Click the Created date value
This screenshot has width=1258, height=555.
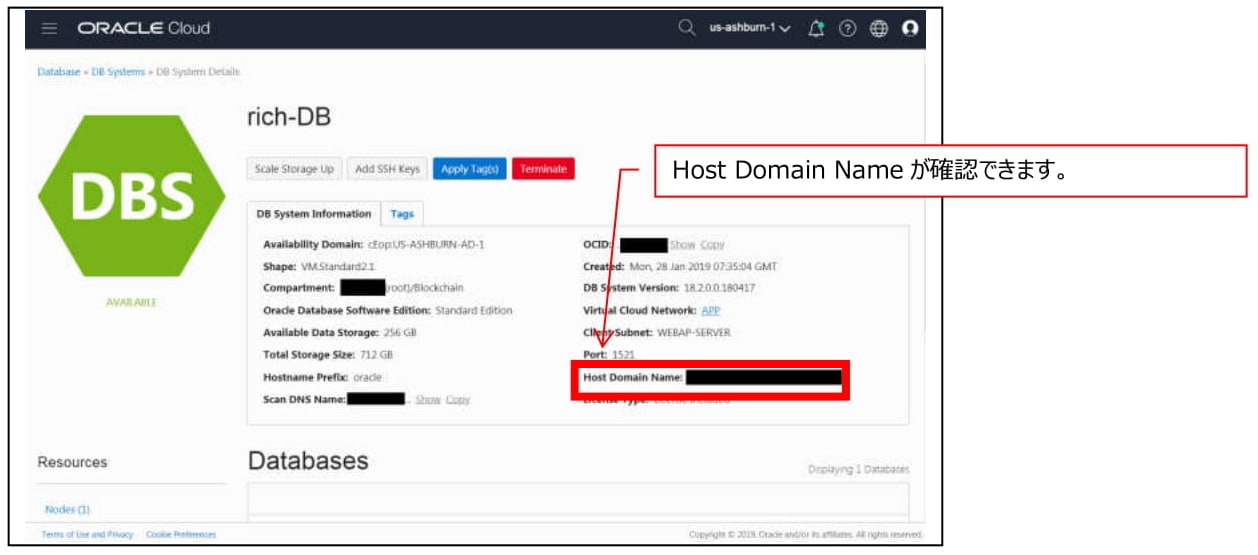point(702,267)
